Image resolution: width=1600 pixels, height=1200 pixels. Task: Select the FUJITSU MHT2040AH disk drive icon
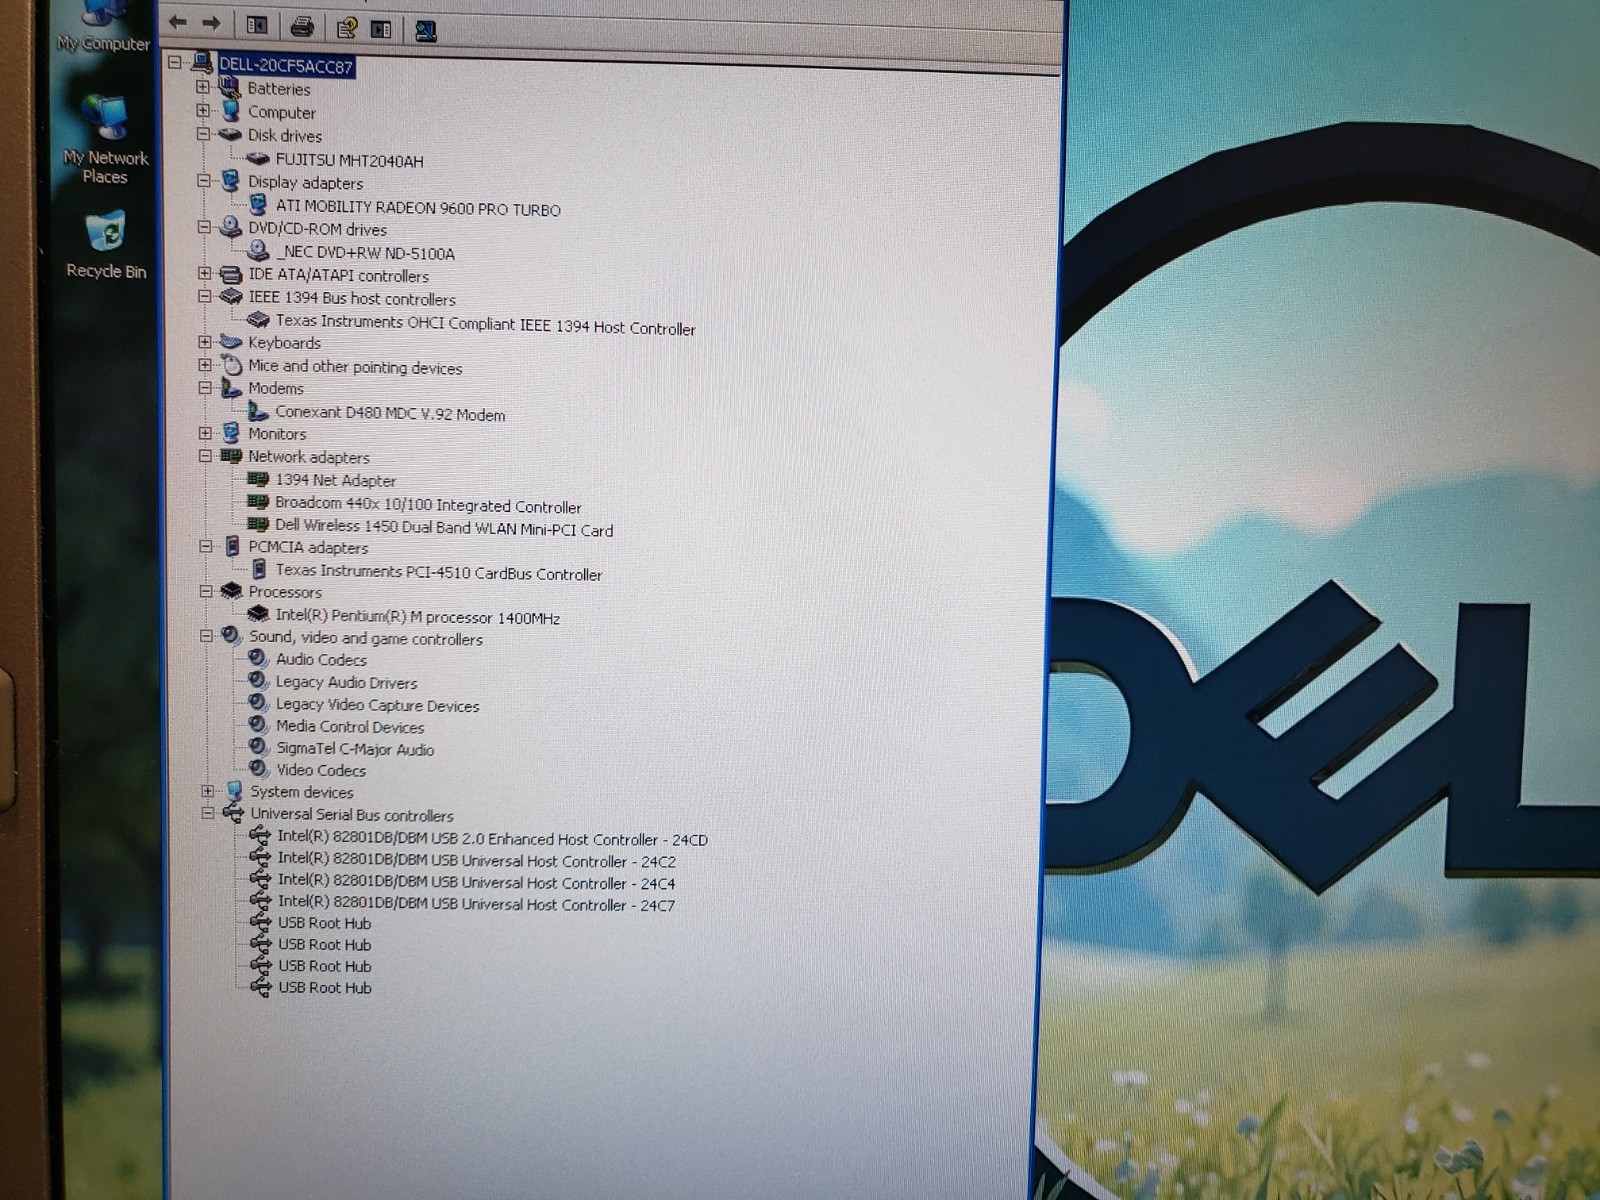[258, 158]
